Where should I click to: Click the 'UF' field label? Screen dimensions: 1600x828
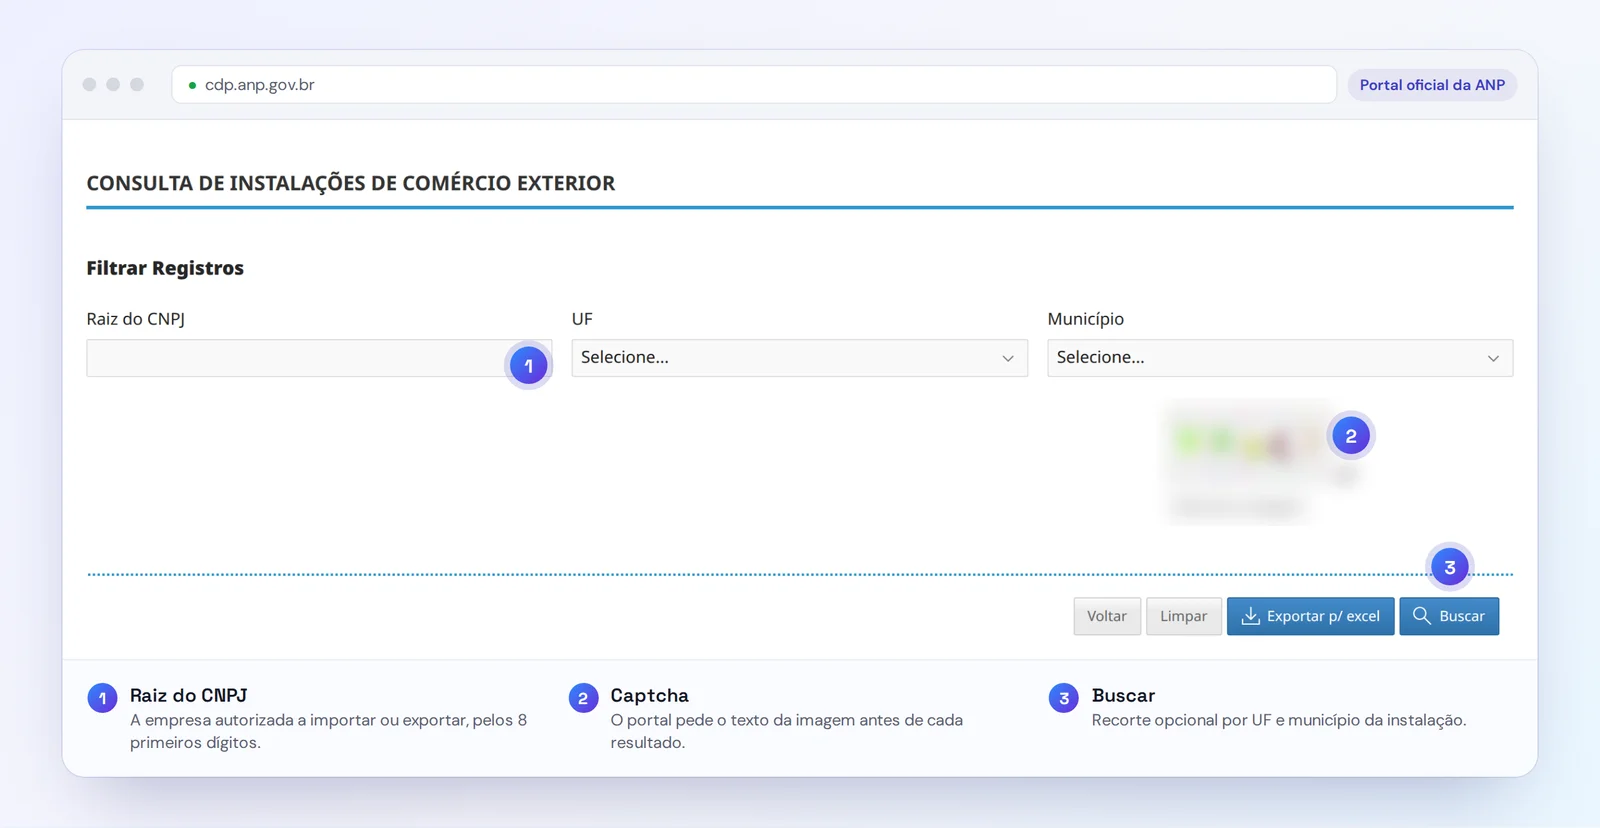pos(582,319)
